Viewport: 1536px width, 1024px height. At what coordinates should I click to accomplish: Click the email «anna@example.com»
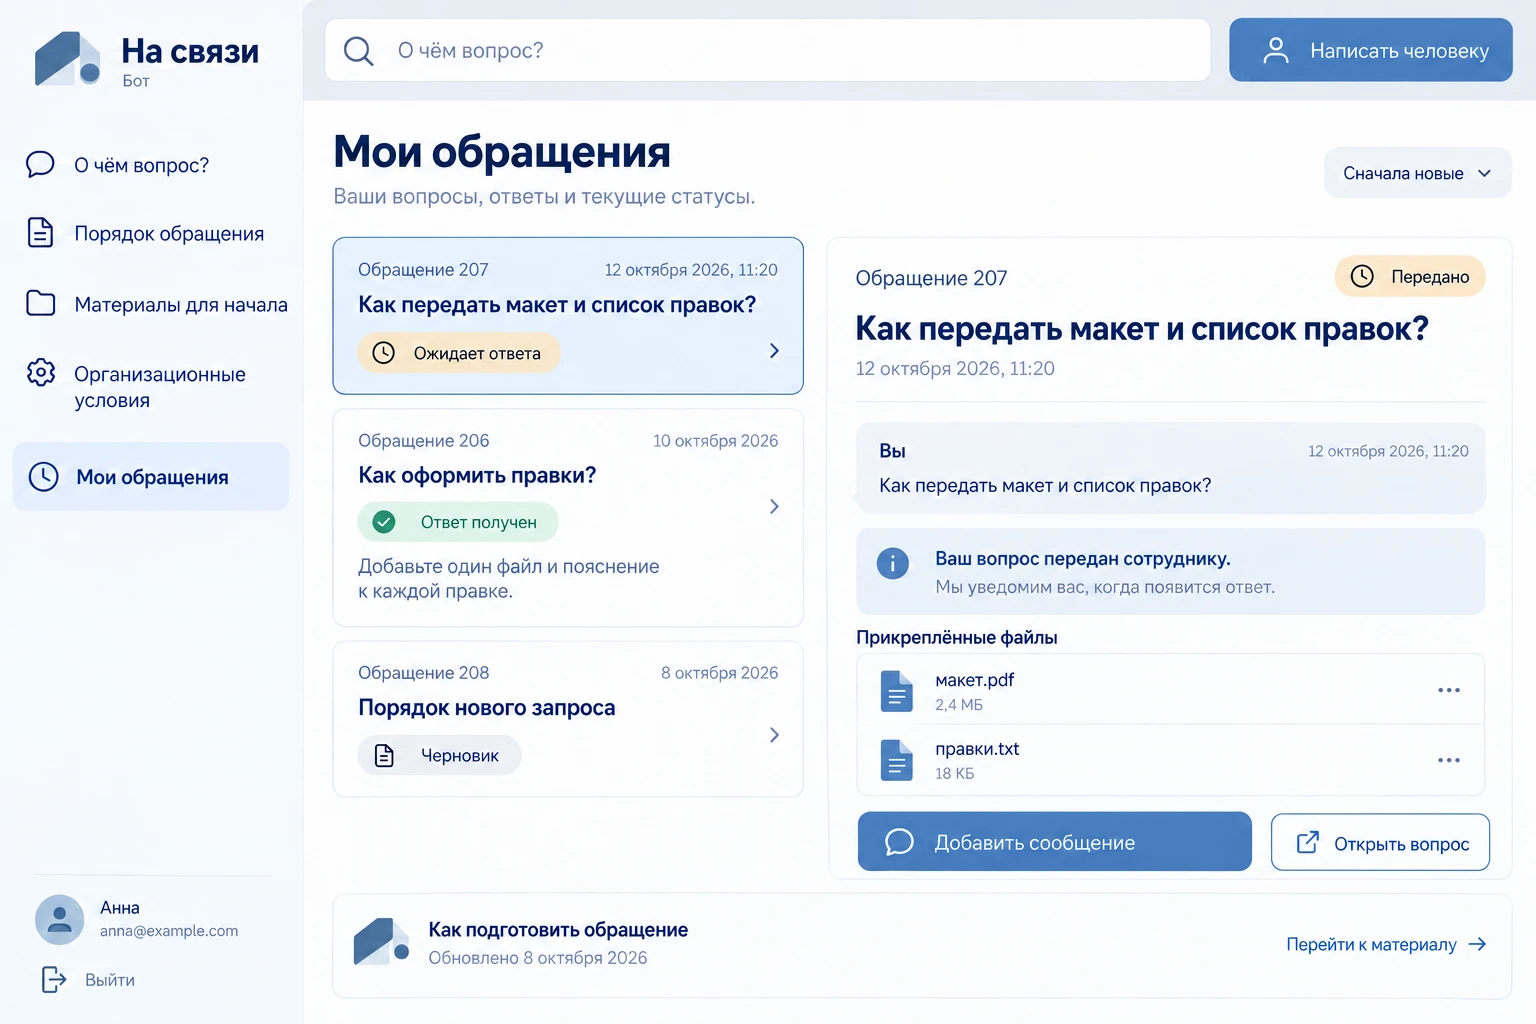pos(169,931)
